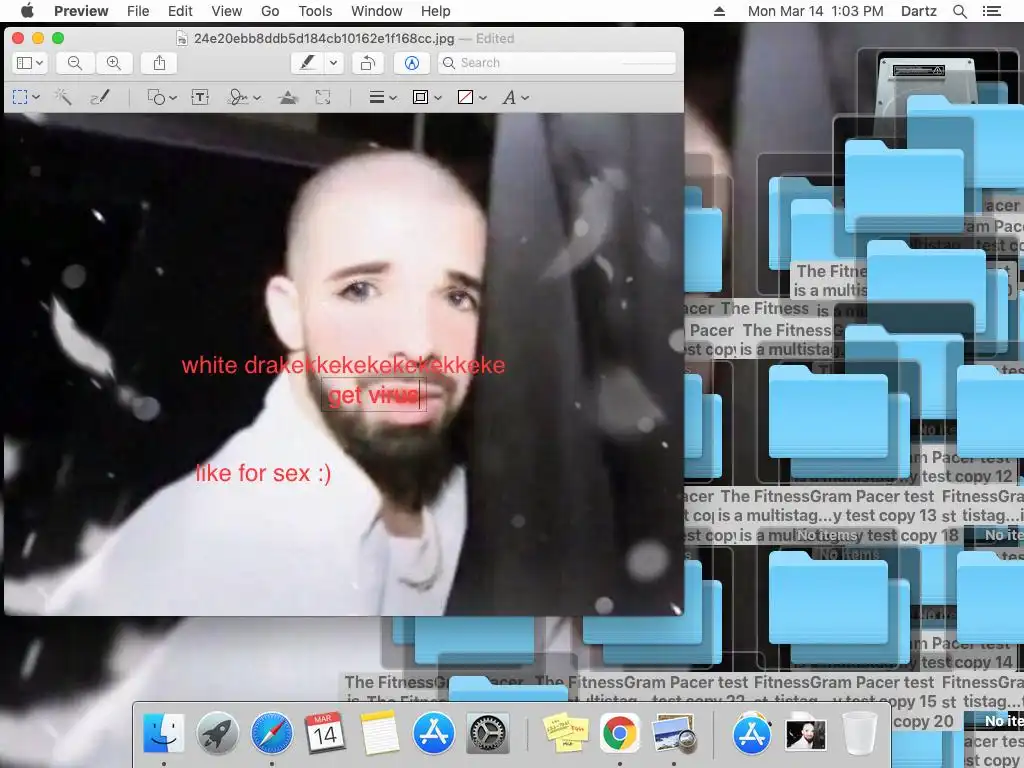Expand the Shape Style dropdown arrow
This screenshot has width=1024, height=768.
pyautogui.click(x=392, y=97)
